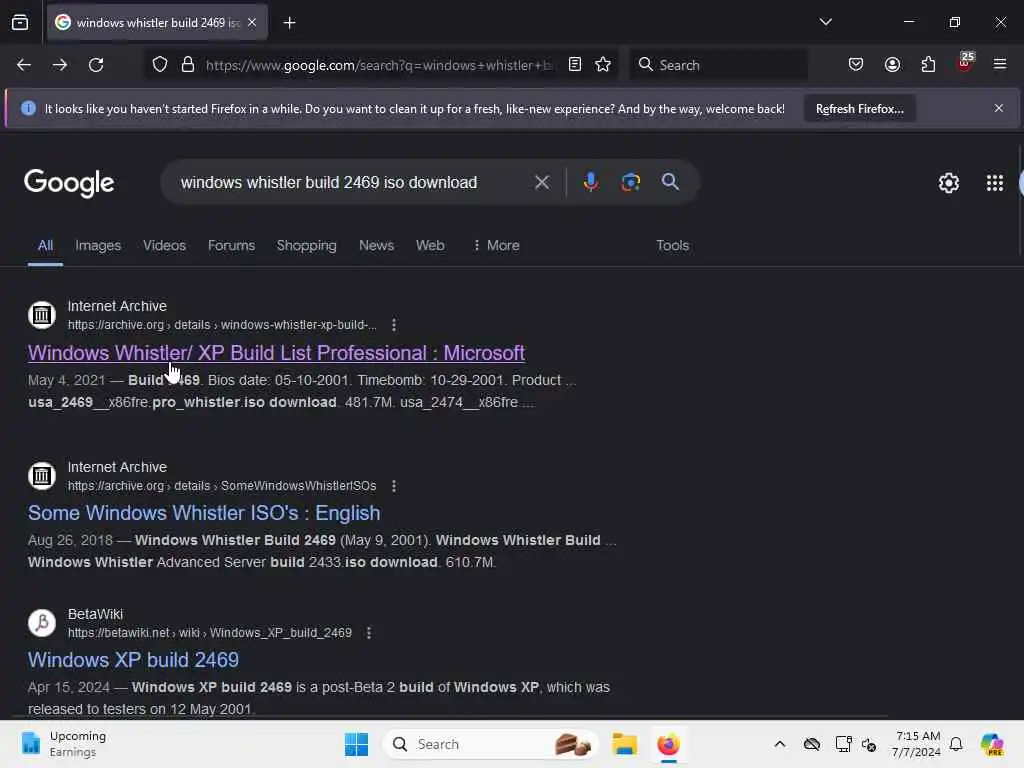1024x768 pixels.
Task: Search by image with Lens
Action: tap(630, 182)
